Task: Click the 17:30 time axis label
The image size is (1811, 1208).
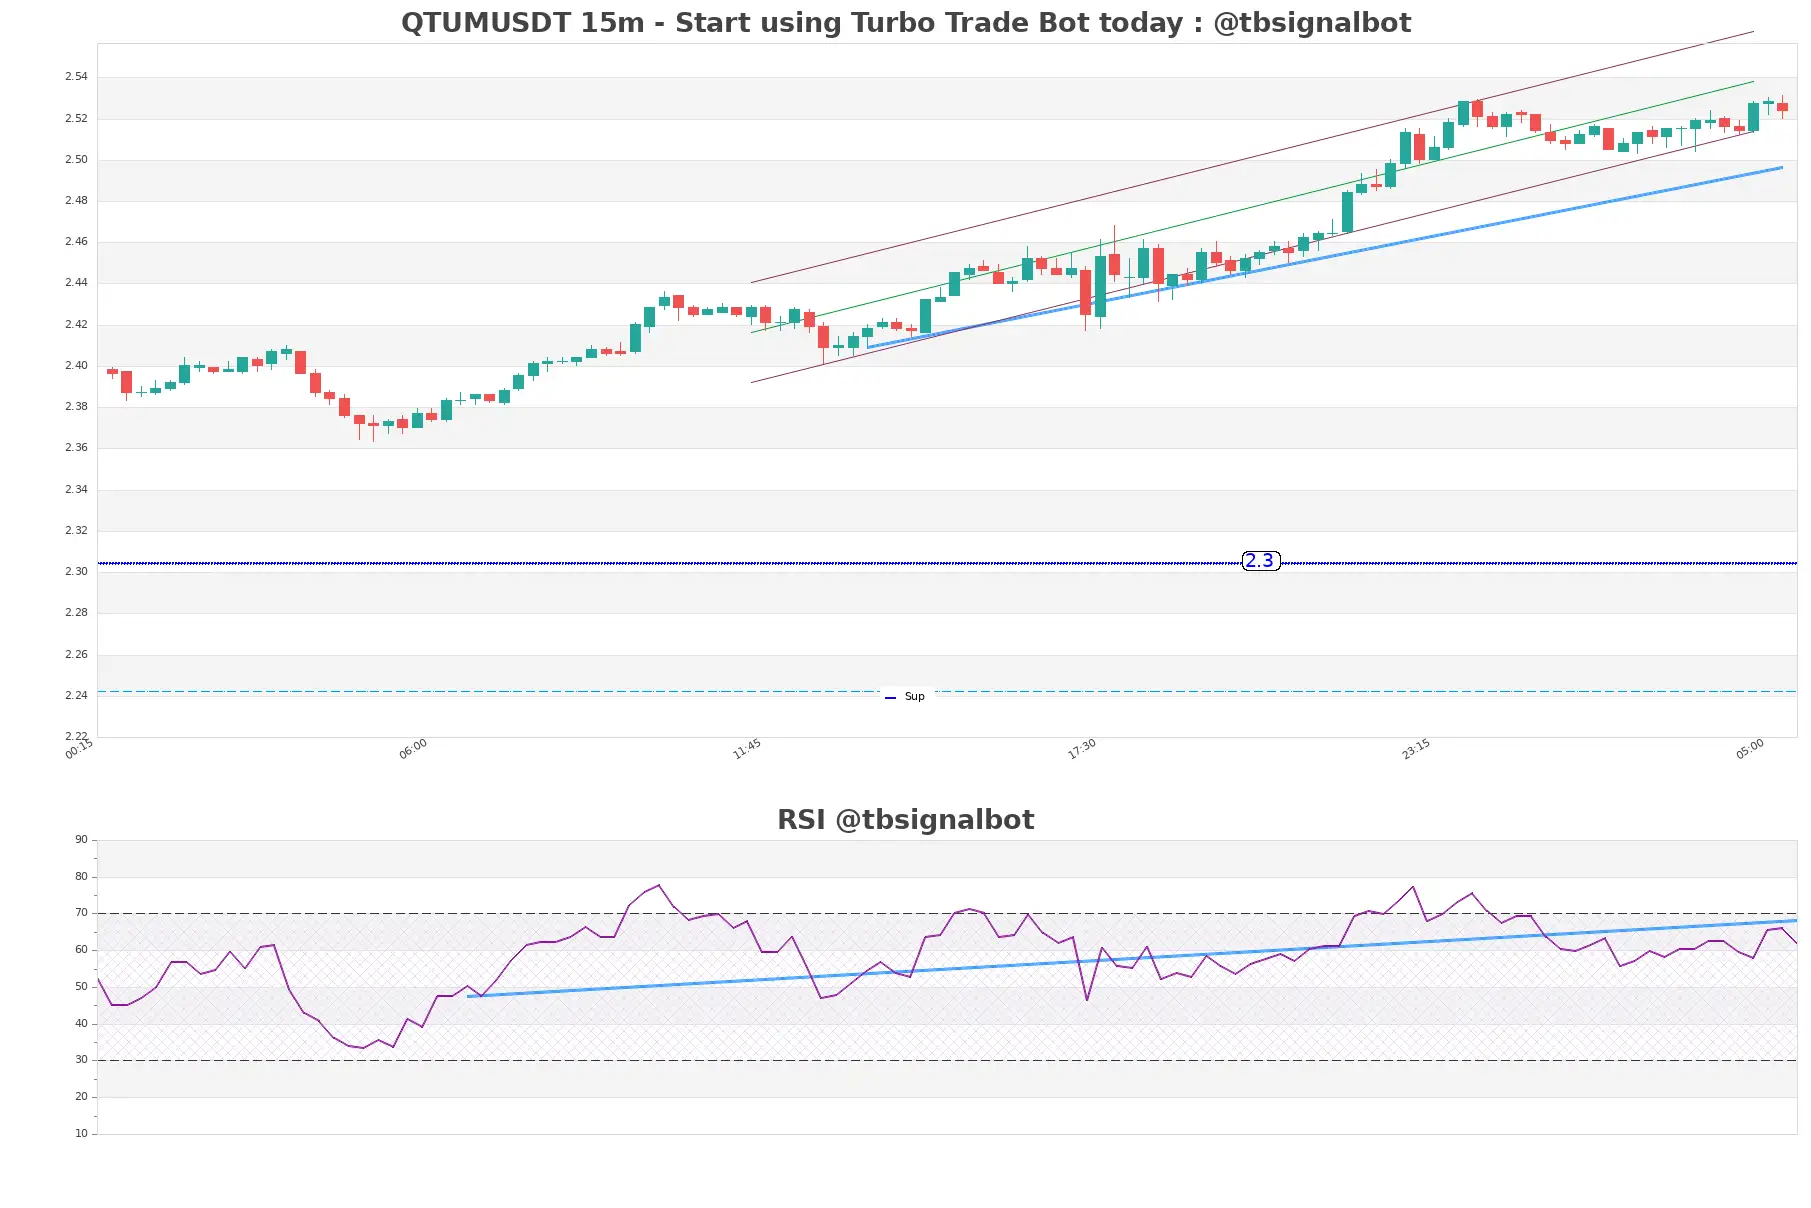Action: tap(1082, 749)
